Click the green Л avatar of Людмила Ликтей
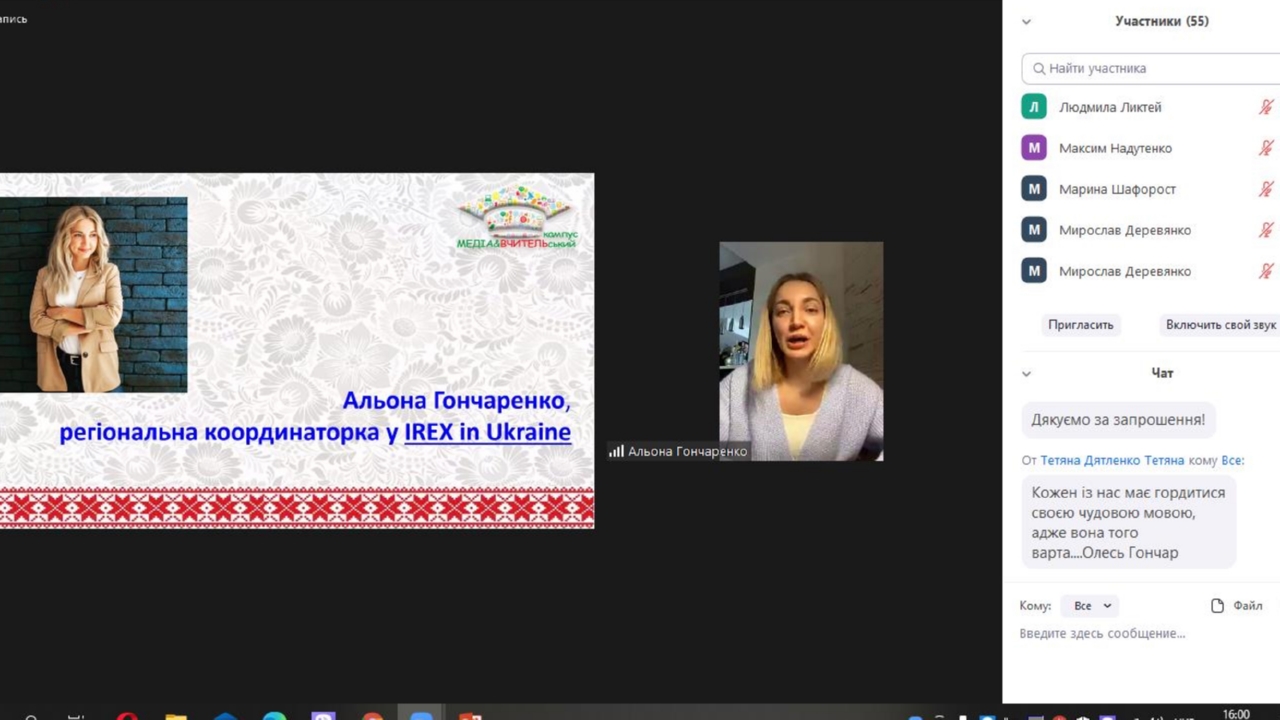The height and width of the screenshot is (720, 1280). [x=1034, y=107]
